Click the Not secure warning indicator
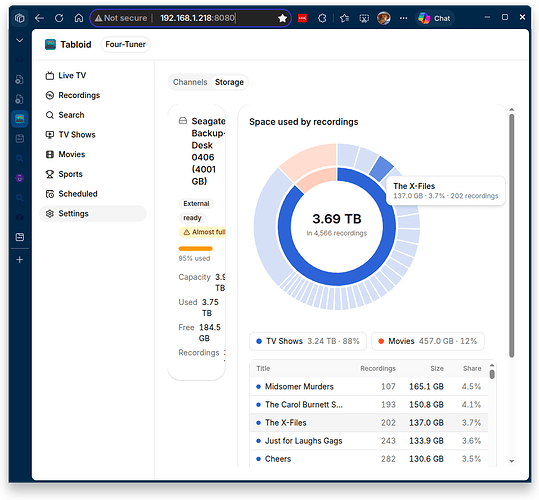 click(121, 18)
